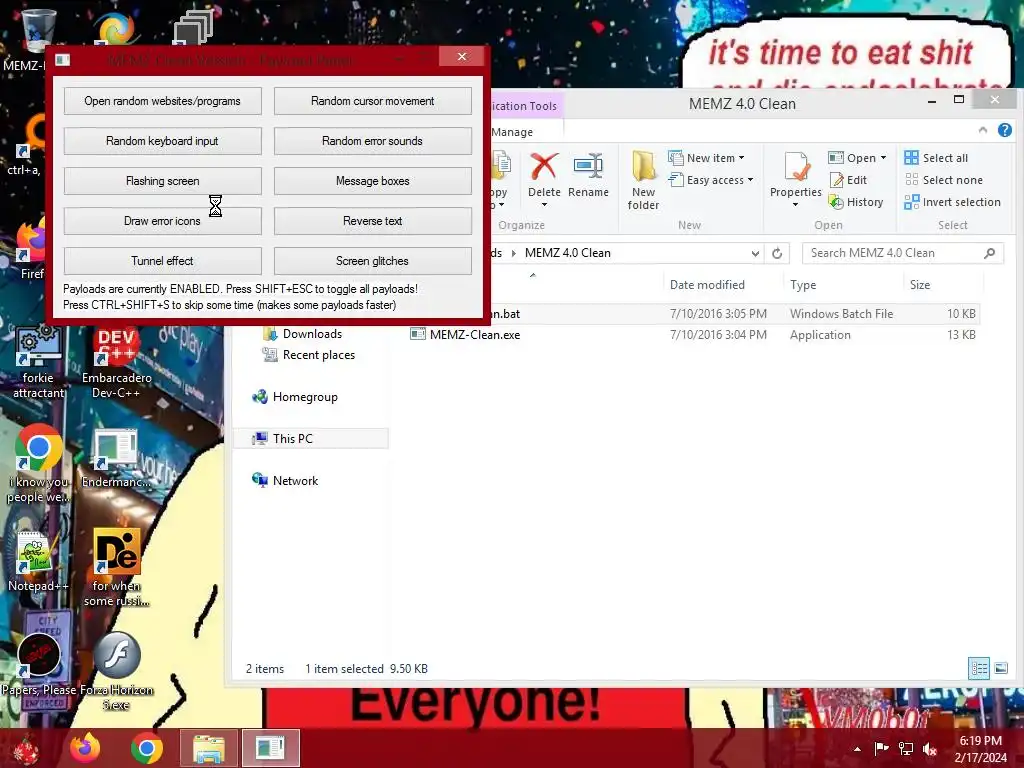The image size is (1024, 768).
Task: Click Edit in the ribbon Open group
Action: tap(848, 180)
